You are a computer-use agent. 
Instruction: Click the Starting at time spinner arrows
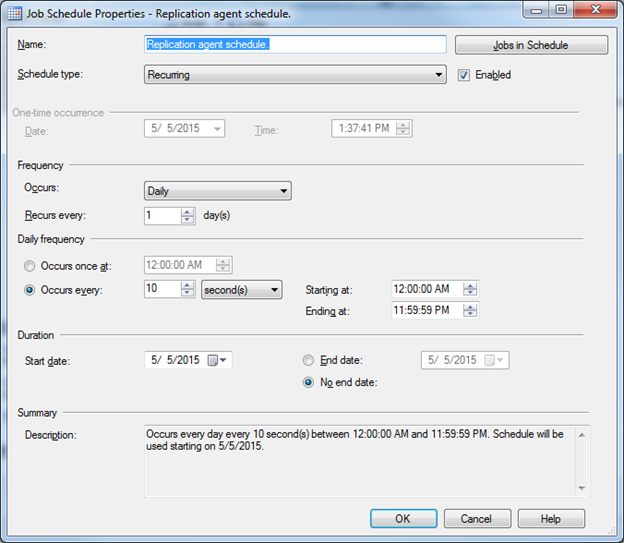pos(470,289)
